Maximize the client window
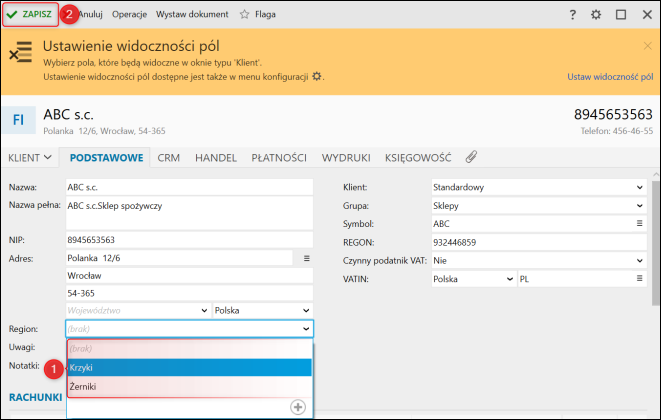The width and height of the screenshot is (661, 420). tap(621, 15)
